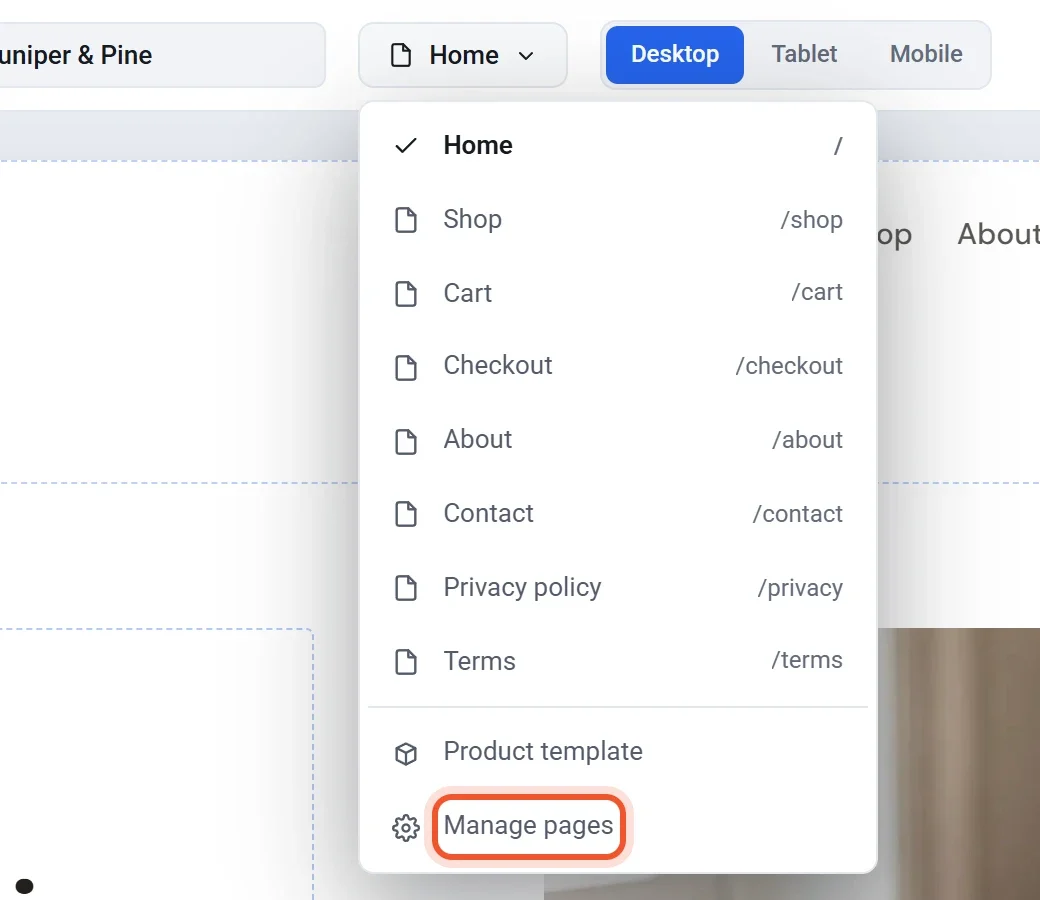Open the Contact page entry
Viewport: 1040px width, 900px height.
click(618, 514)
